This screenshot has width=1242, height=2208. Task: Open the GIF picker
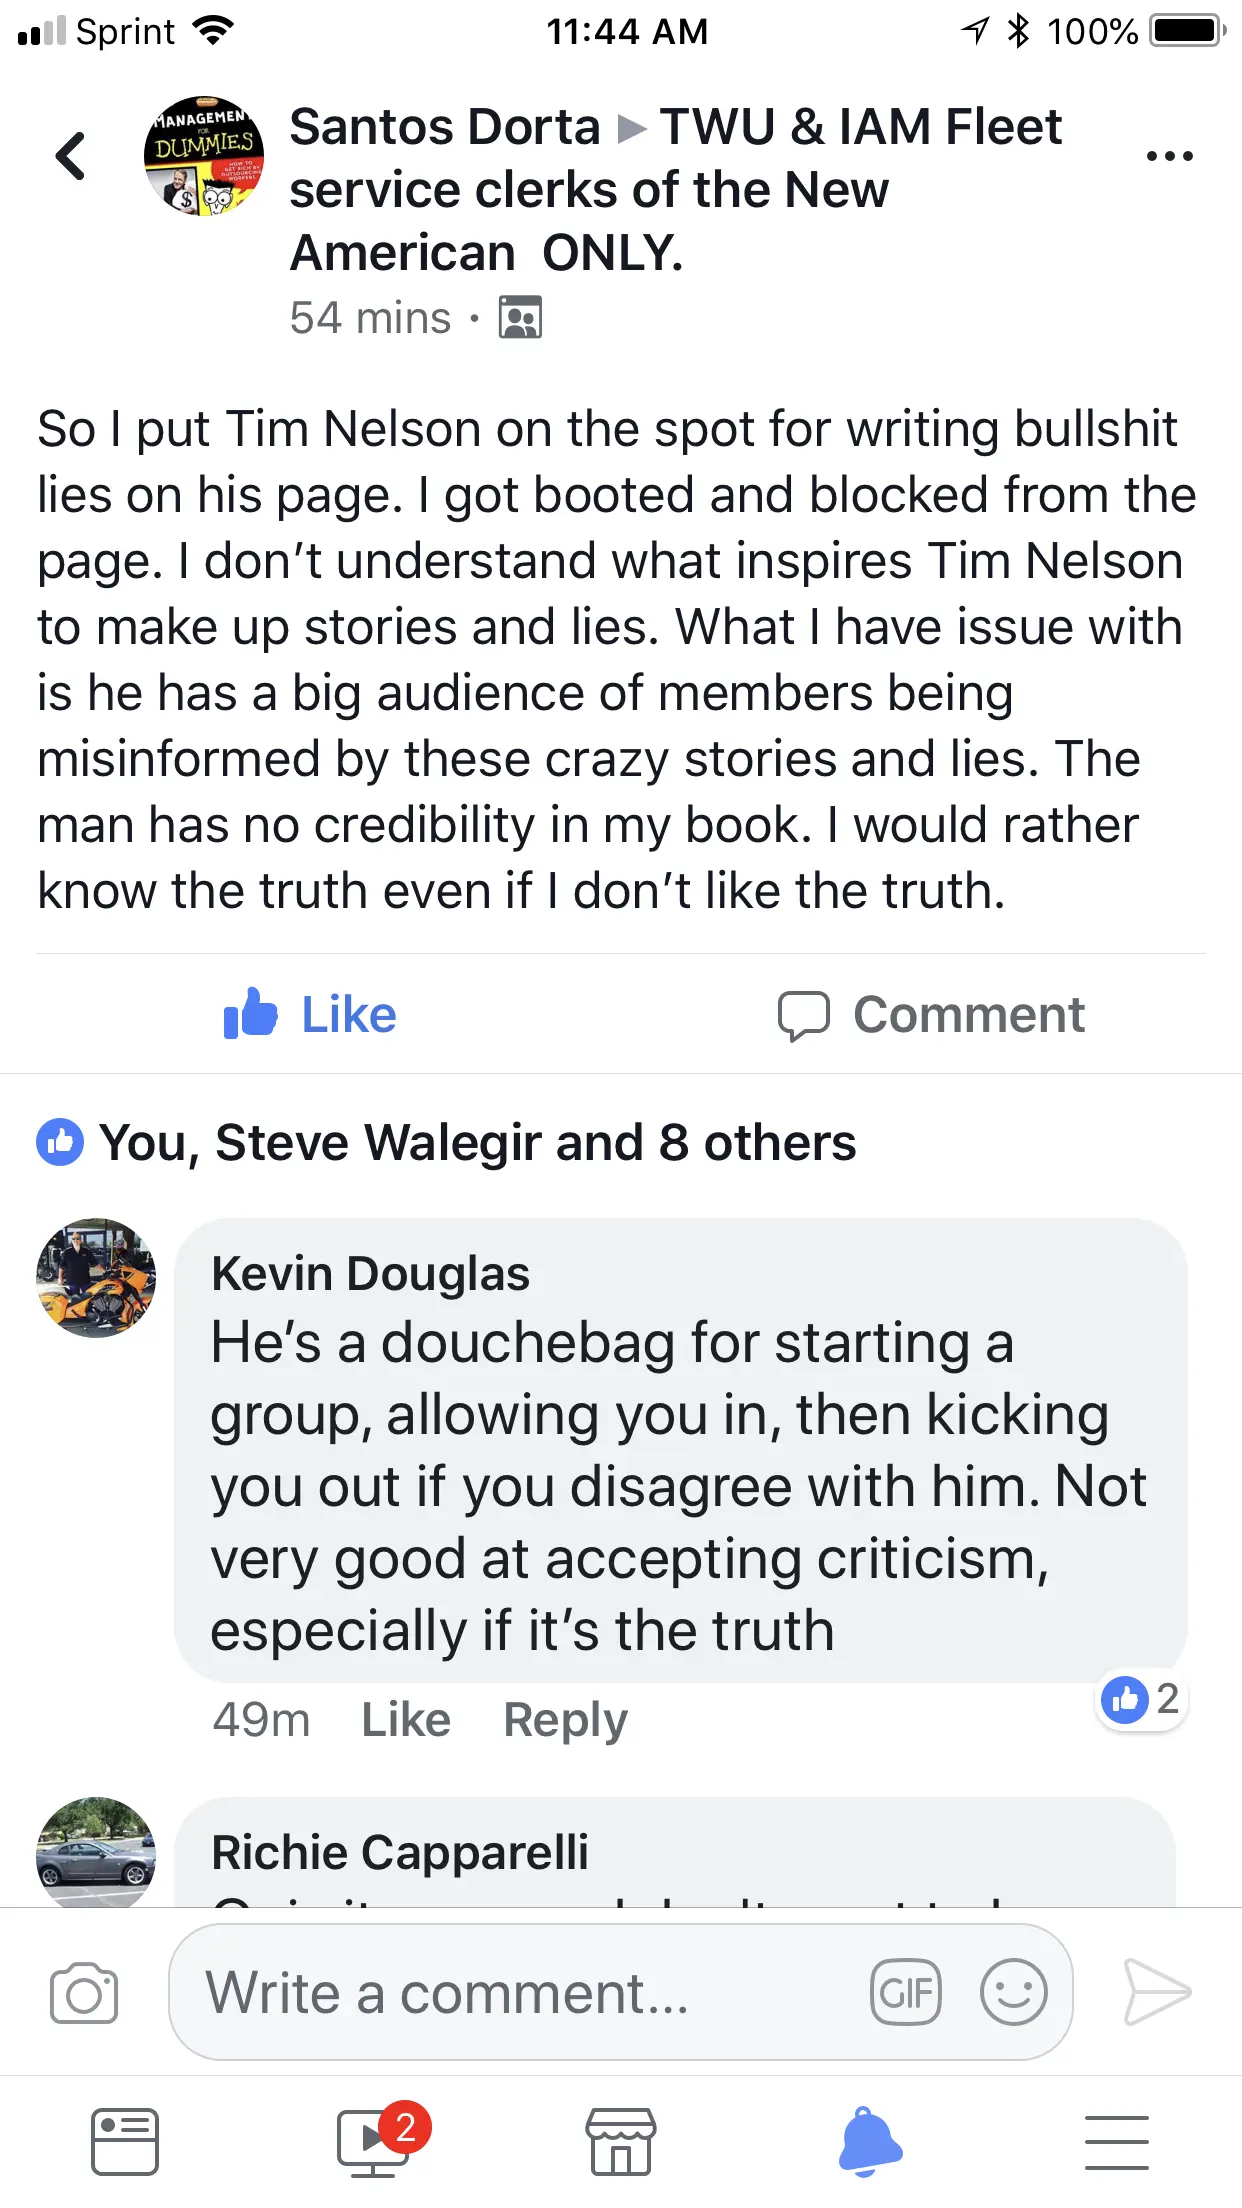coord(906,1993)
